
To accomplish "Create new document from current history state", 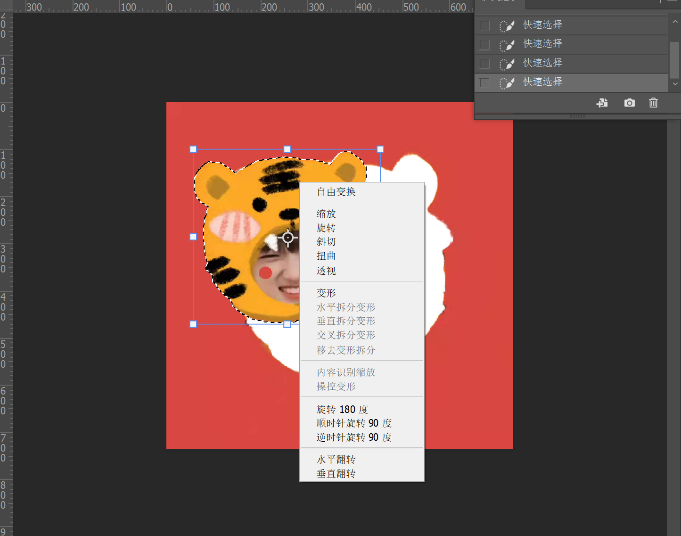I will coord(602,103).
